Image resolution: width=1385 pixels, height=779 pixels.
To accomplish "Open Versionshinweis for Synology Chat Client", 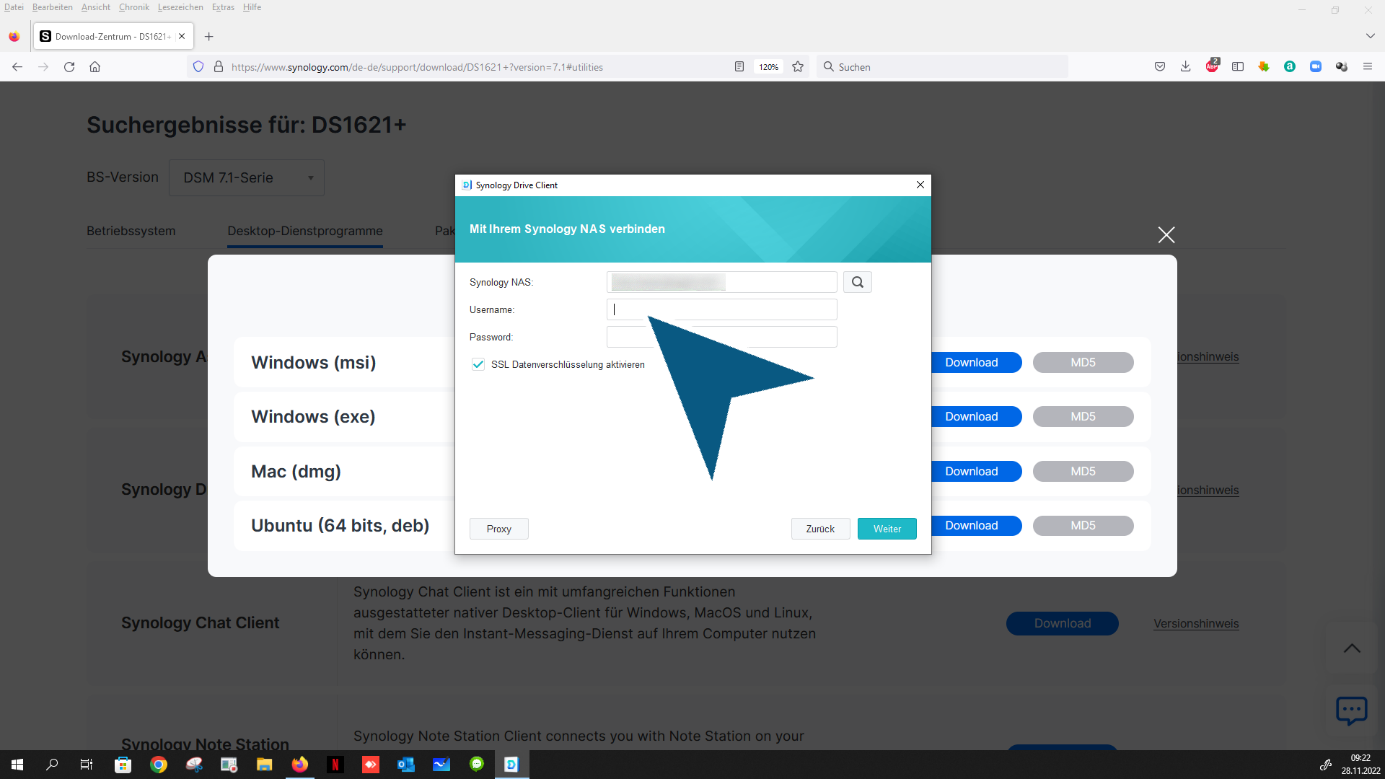I will pyautogui.click(x=1196, y=624).
